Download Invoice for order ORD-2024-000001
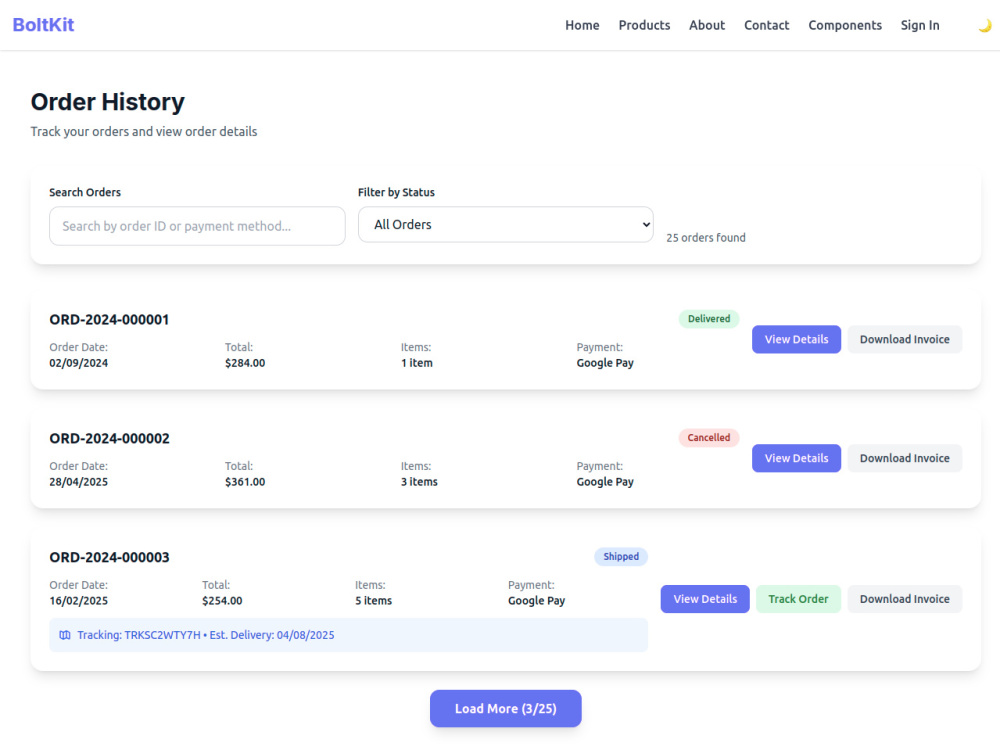 pyautogui.click(x=904, y=339)
